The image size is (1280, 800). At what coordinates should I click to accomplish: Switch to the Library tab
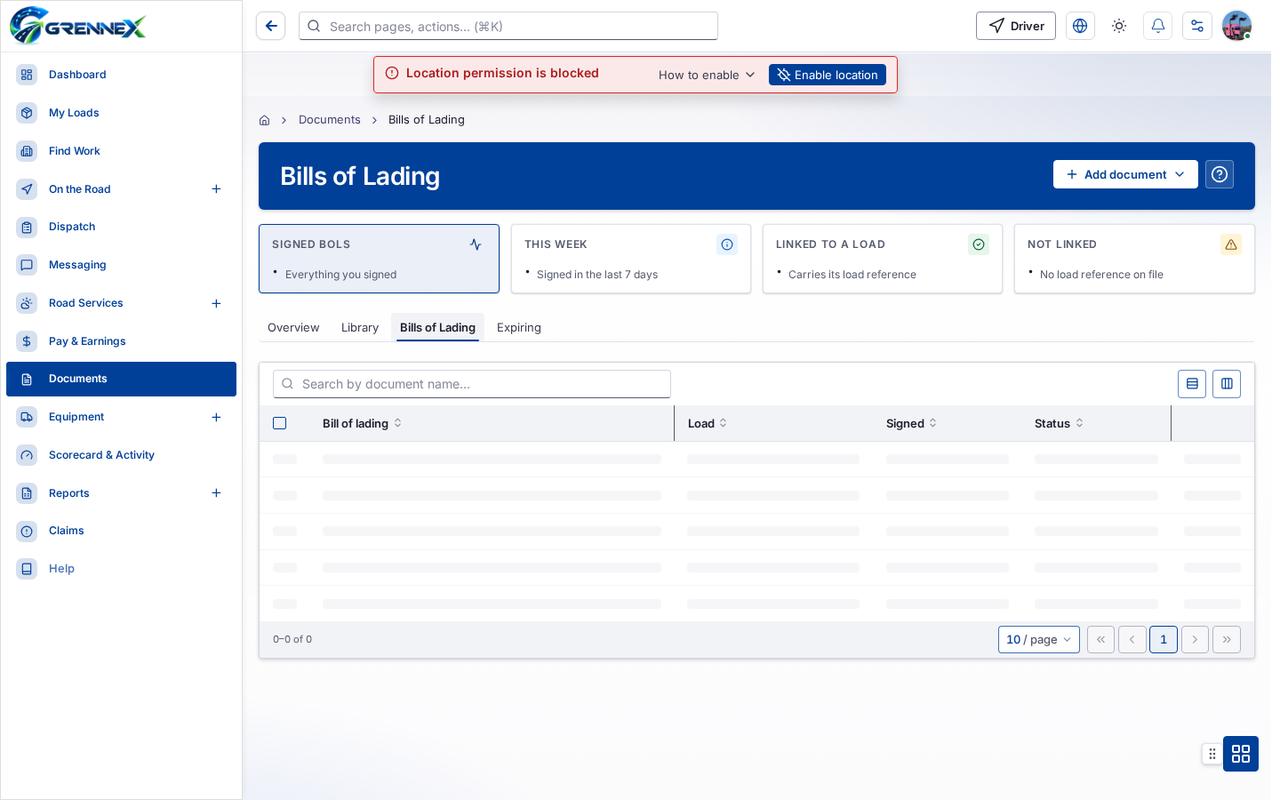(360, 328)
